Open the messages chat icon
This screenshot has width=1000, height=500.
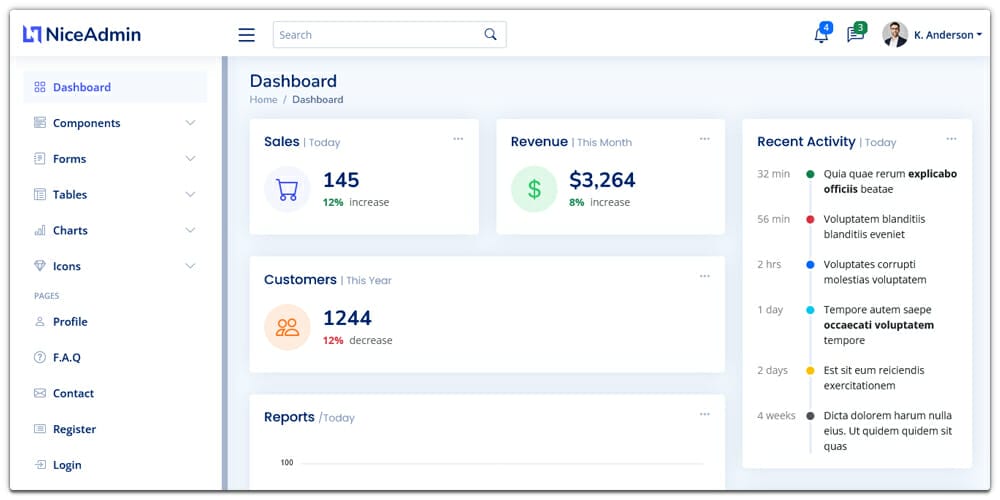click(855, 35)
